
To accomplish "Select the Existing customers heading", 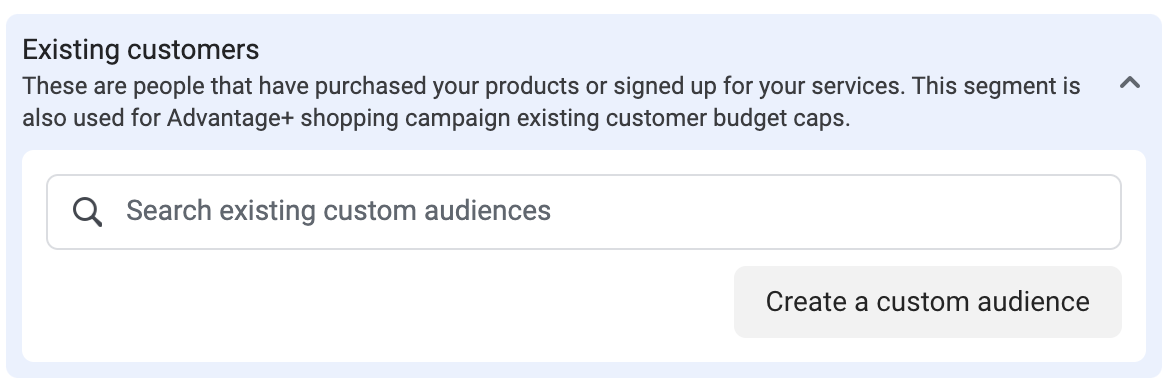I will [141, 50].
